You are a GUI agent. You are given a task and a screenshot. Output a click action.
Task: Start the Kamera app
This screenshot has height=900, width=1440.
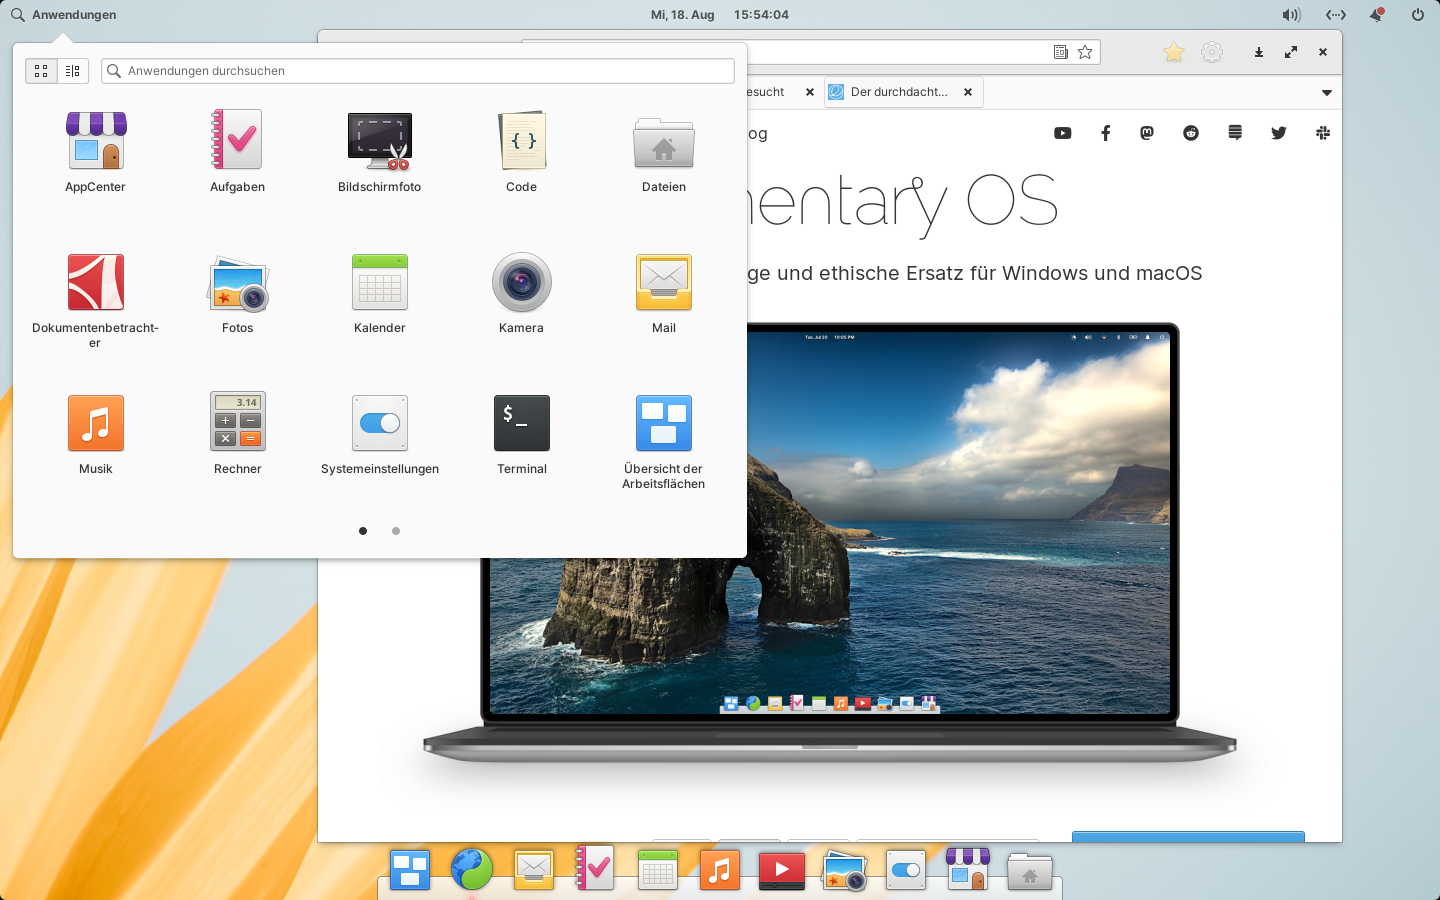(521, 293)
